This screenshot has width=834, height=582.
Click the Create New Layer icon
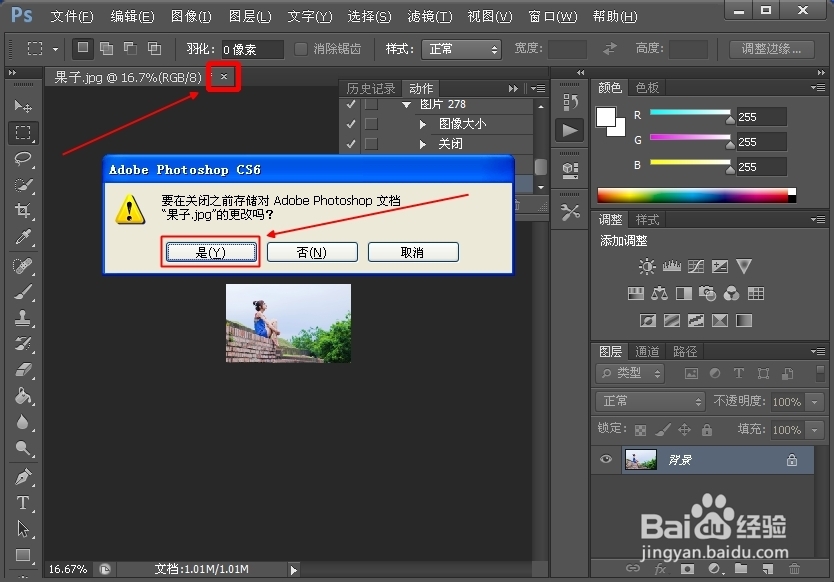(x=768, y=569)
